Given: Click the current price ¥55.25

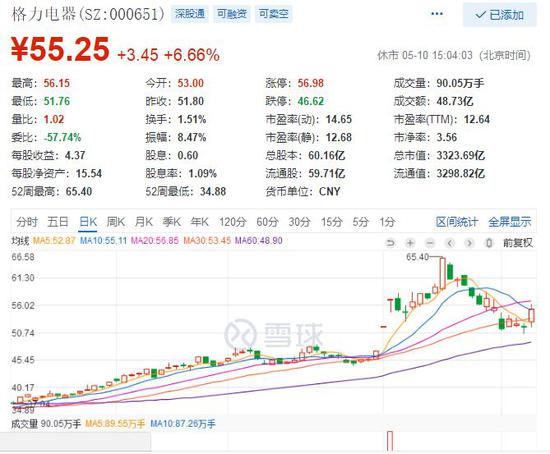Looking at the screenshot, I should [60, 49].
